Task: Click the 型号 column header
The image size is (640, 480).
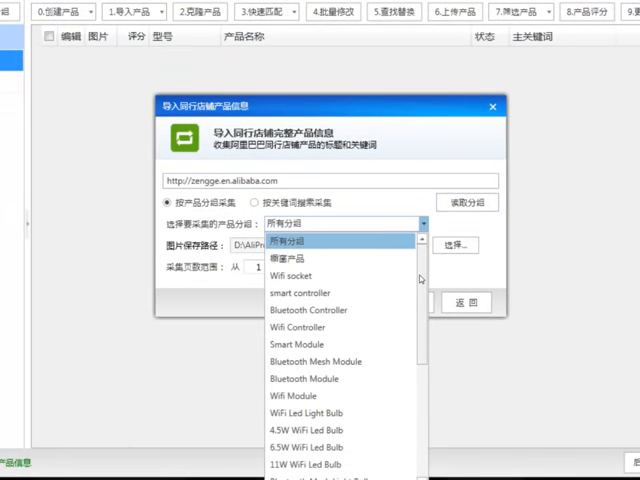Action: (162, 37)
